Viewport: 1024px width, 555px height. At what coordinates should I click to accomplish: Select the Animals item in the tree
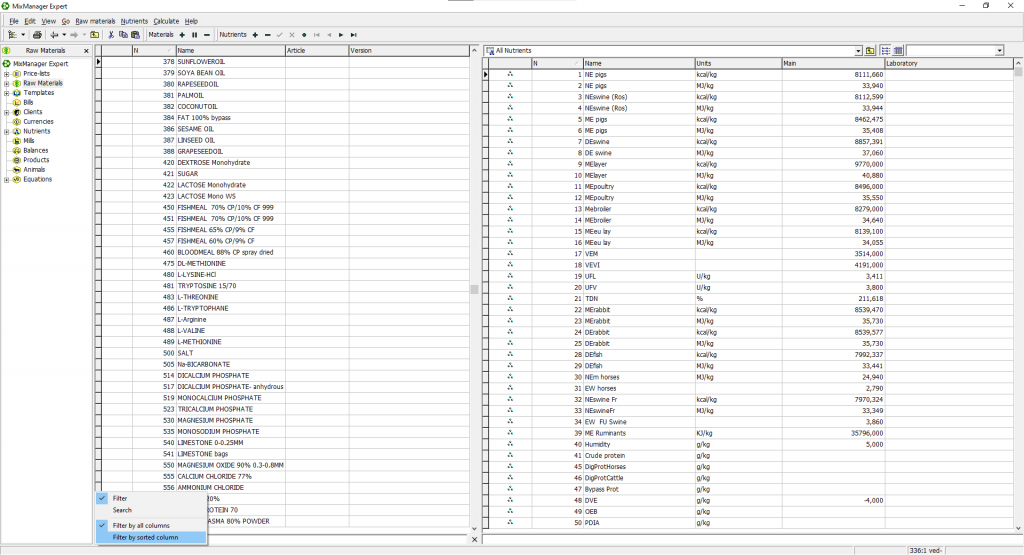[34, 170]
